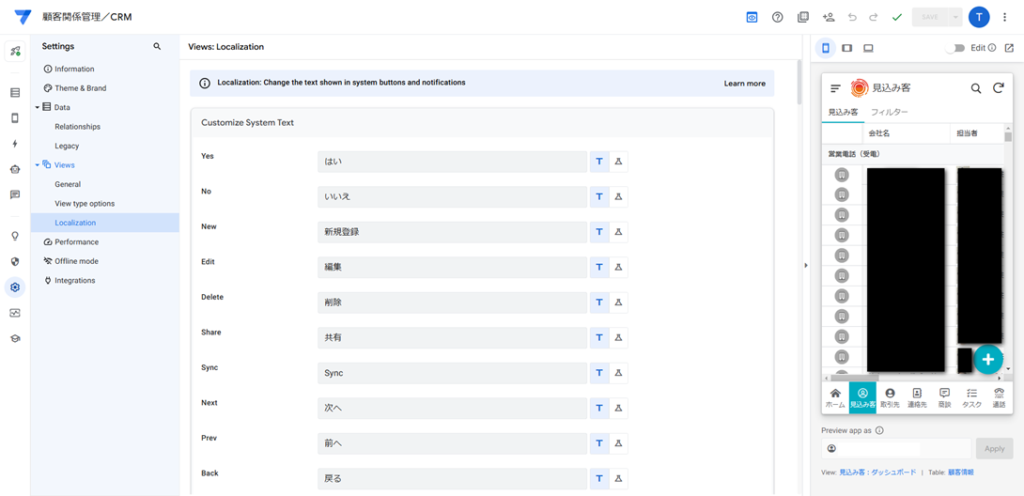1024x496 pixels.
Task: Open the Chat apps icon in left rail
Action: click(15, 194)
